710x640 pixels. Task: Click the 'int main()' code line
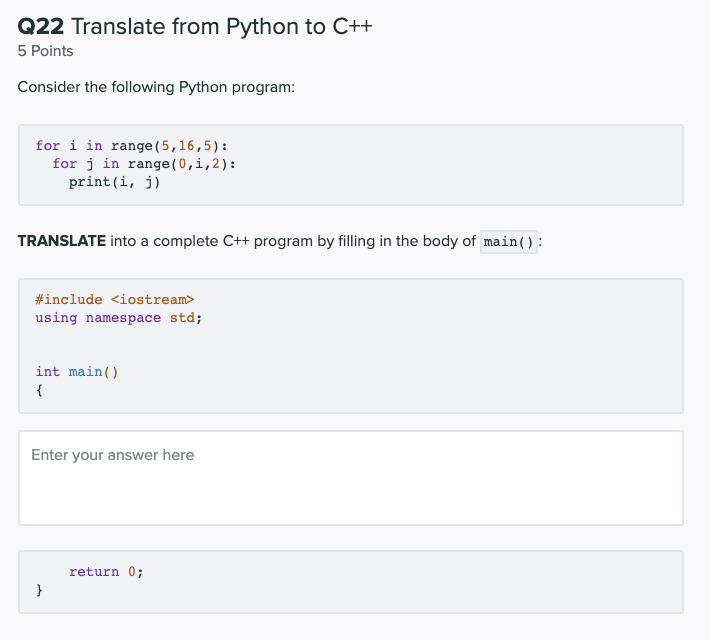(x=77, y=372)
